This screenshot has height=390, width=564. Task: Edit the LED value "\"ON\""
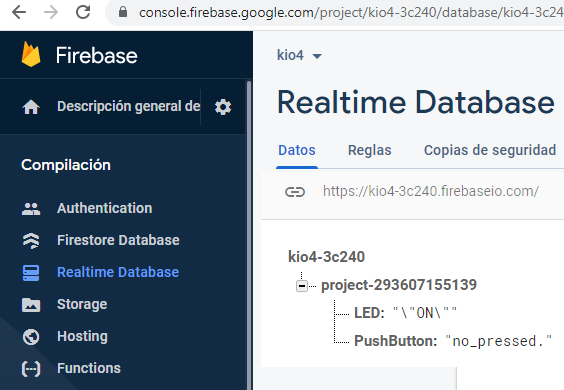[x=425, y=313]
